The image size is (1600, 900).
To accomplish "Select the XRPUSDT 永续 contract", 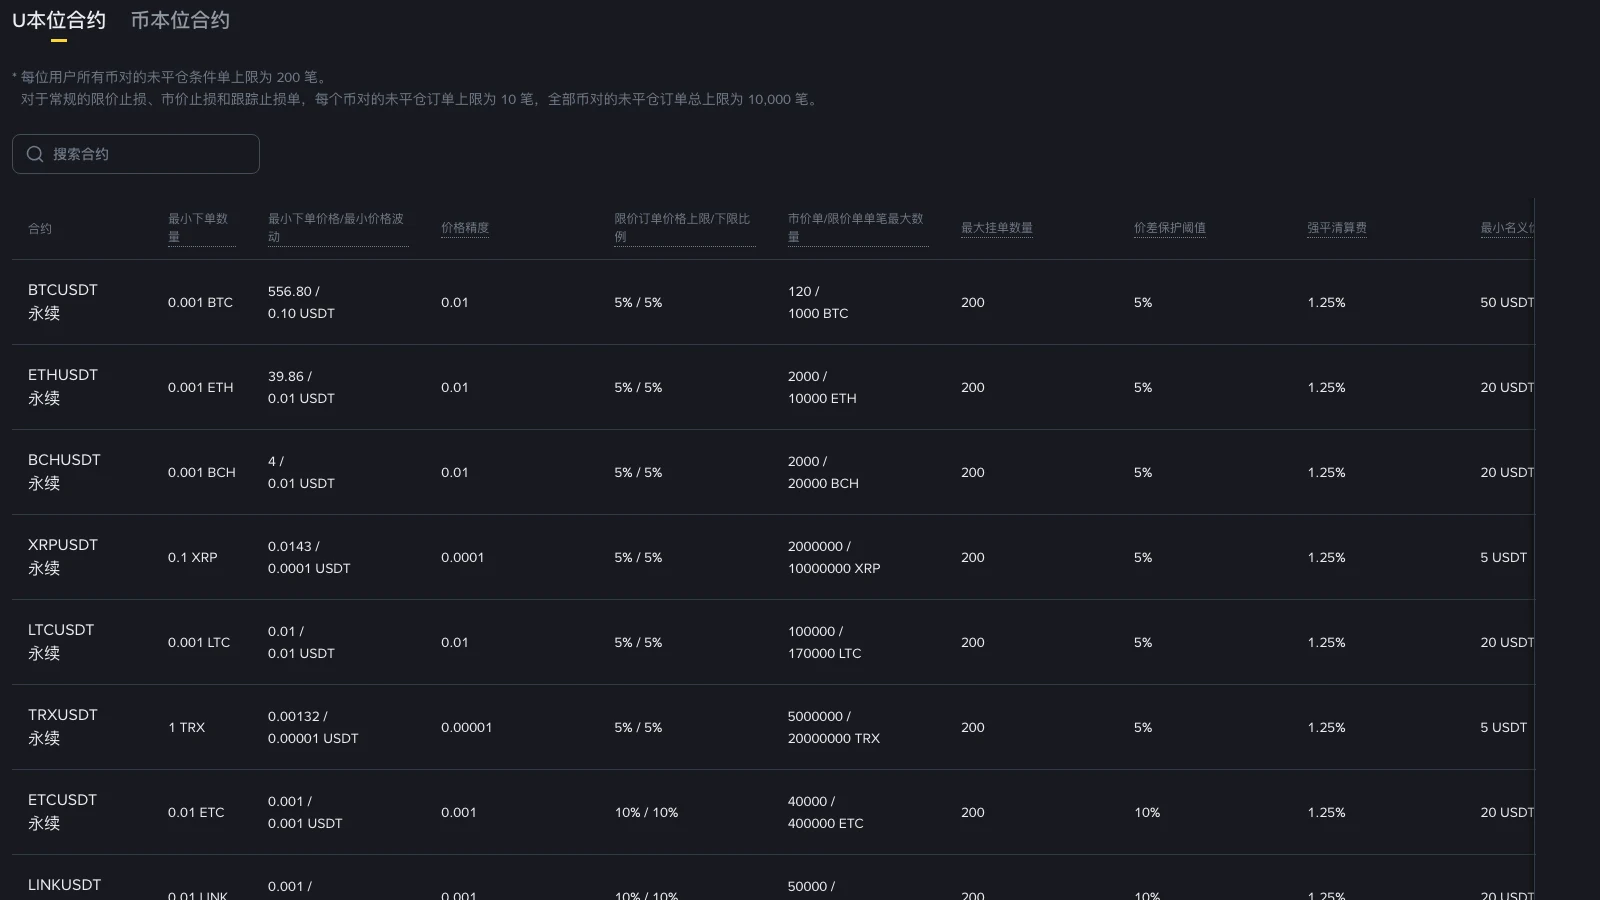I will [773, 557].
